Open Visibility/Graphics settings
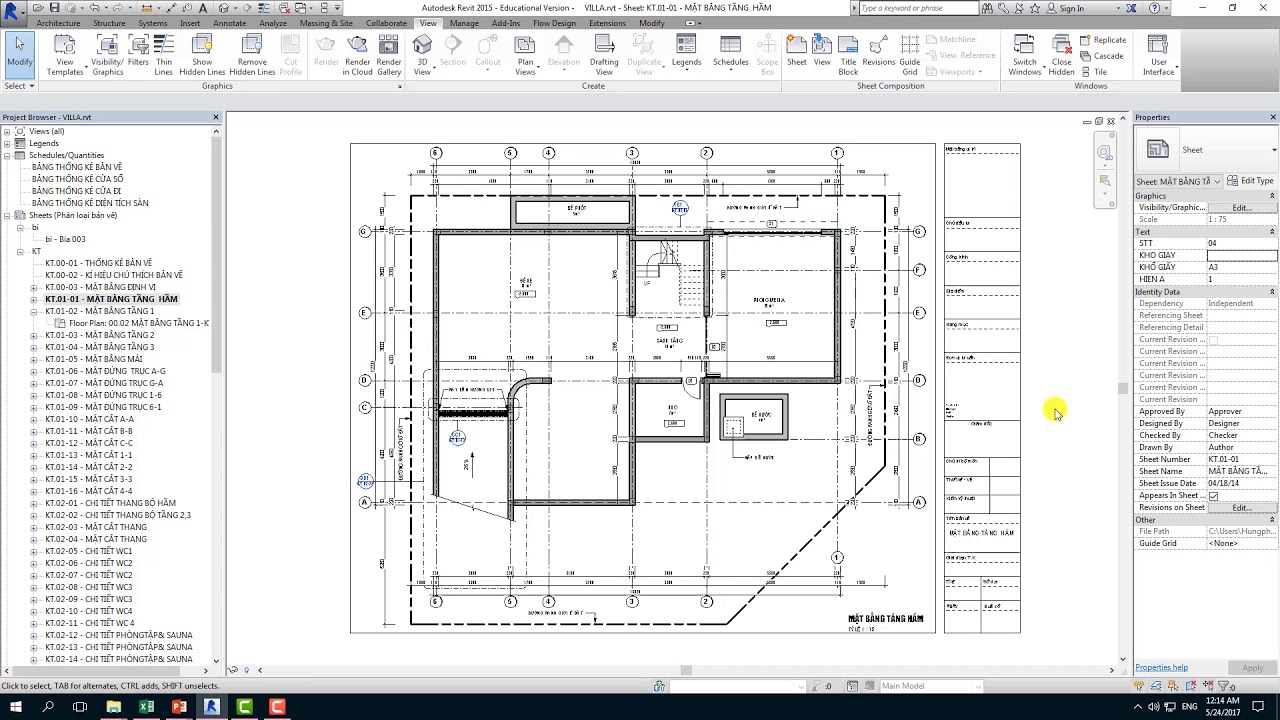The width and height of the screenshot is (1280, 720). 107,55
